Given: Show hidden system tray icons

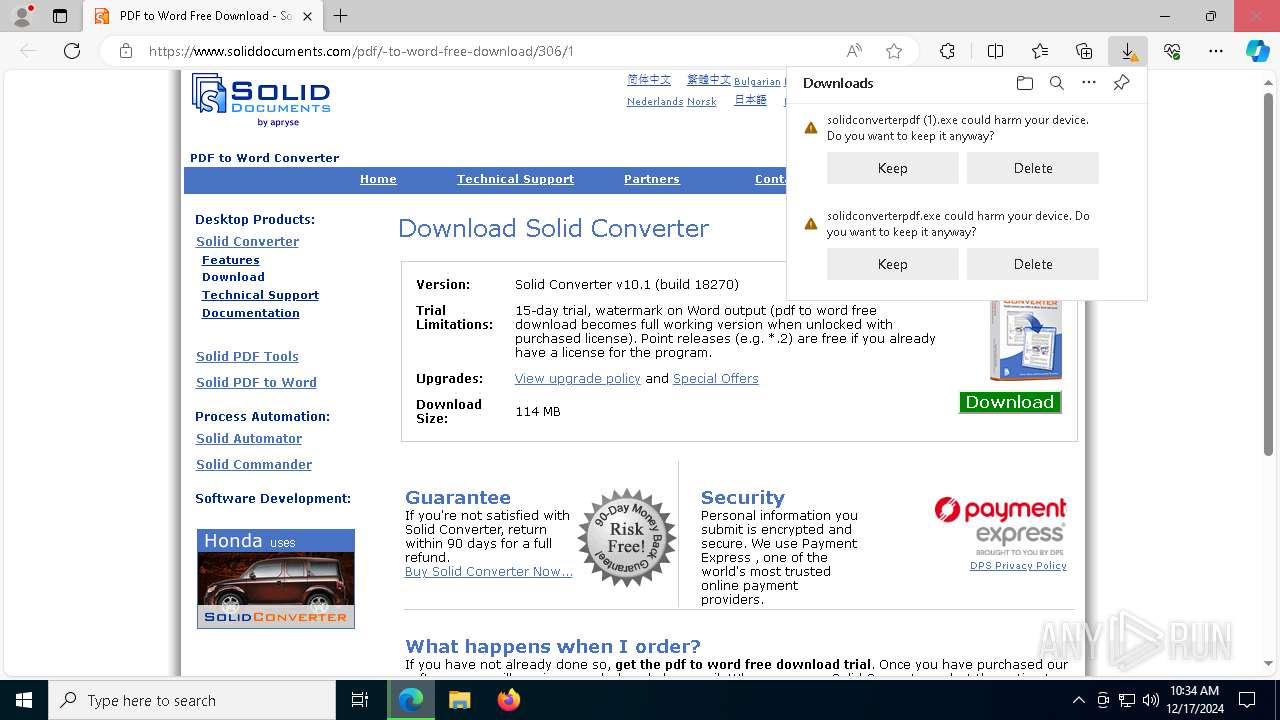Looking at the screenshot, I should pyautogui.click(x=1078, y=700).
